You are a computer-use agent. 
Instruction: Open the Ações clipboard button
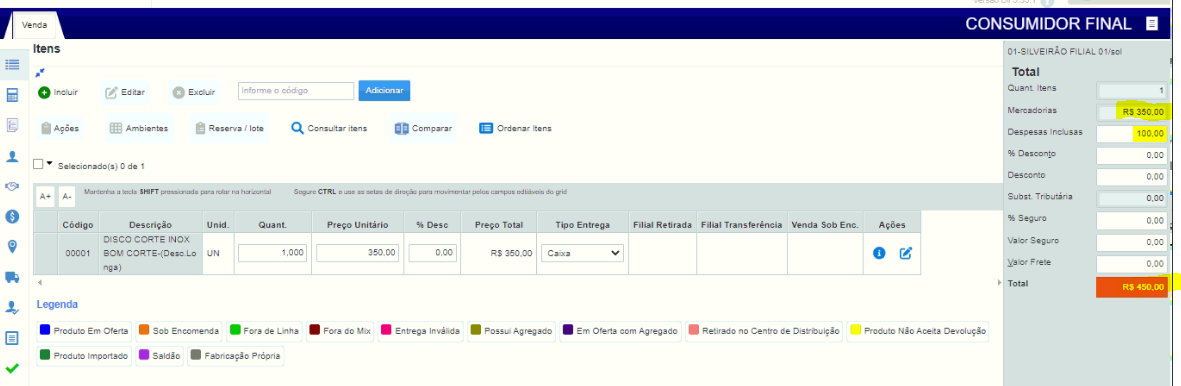click(60, 128)
